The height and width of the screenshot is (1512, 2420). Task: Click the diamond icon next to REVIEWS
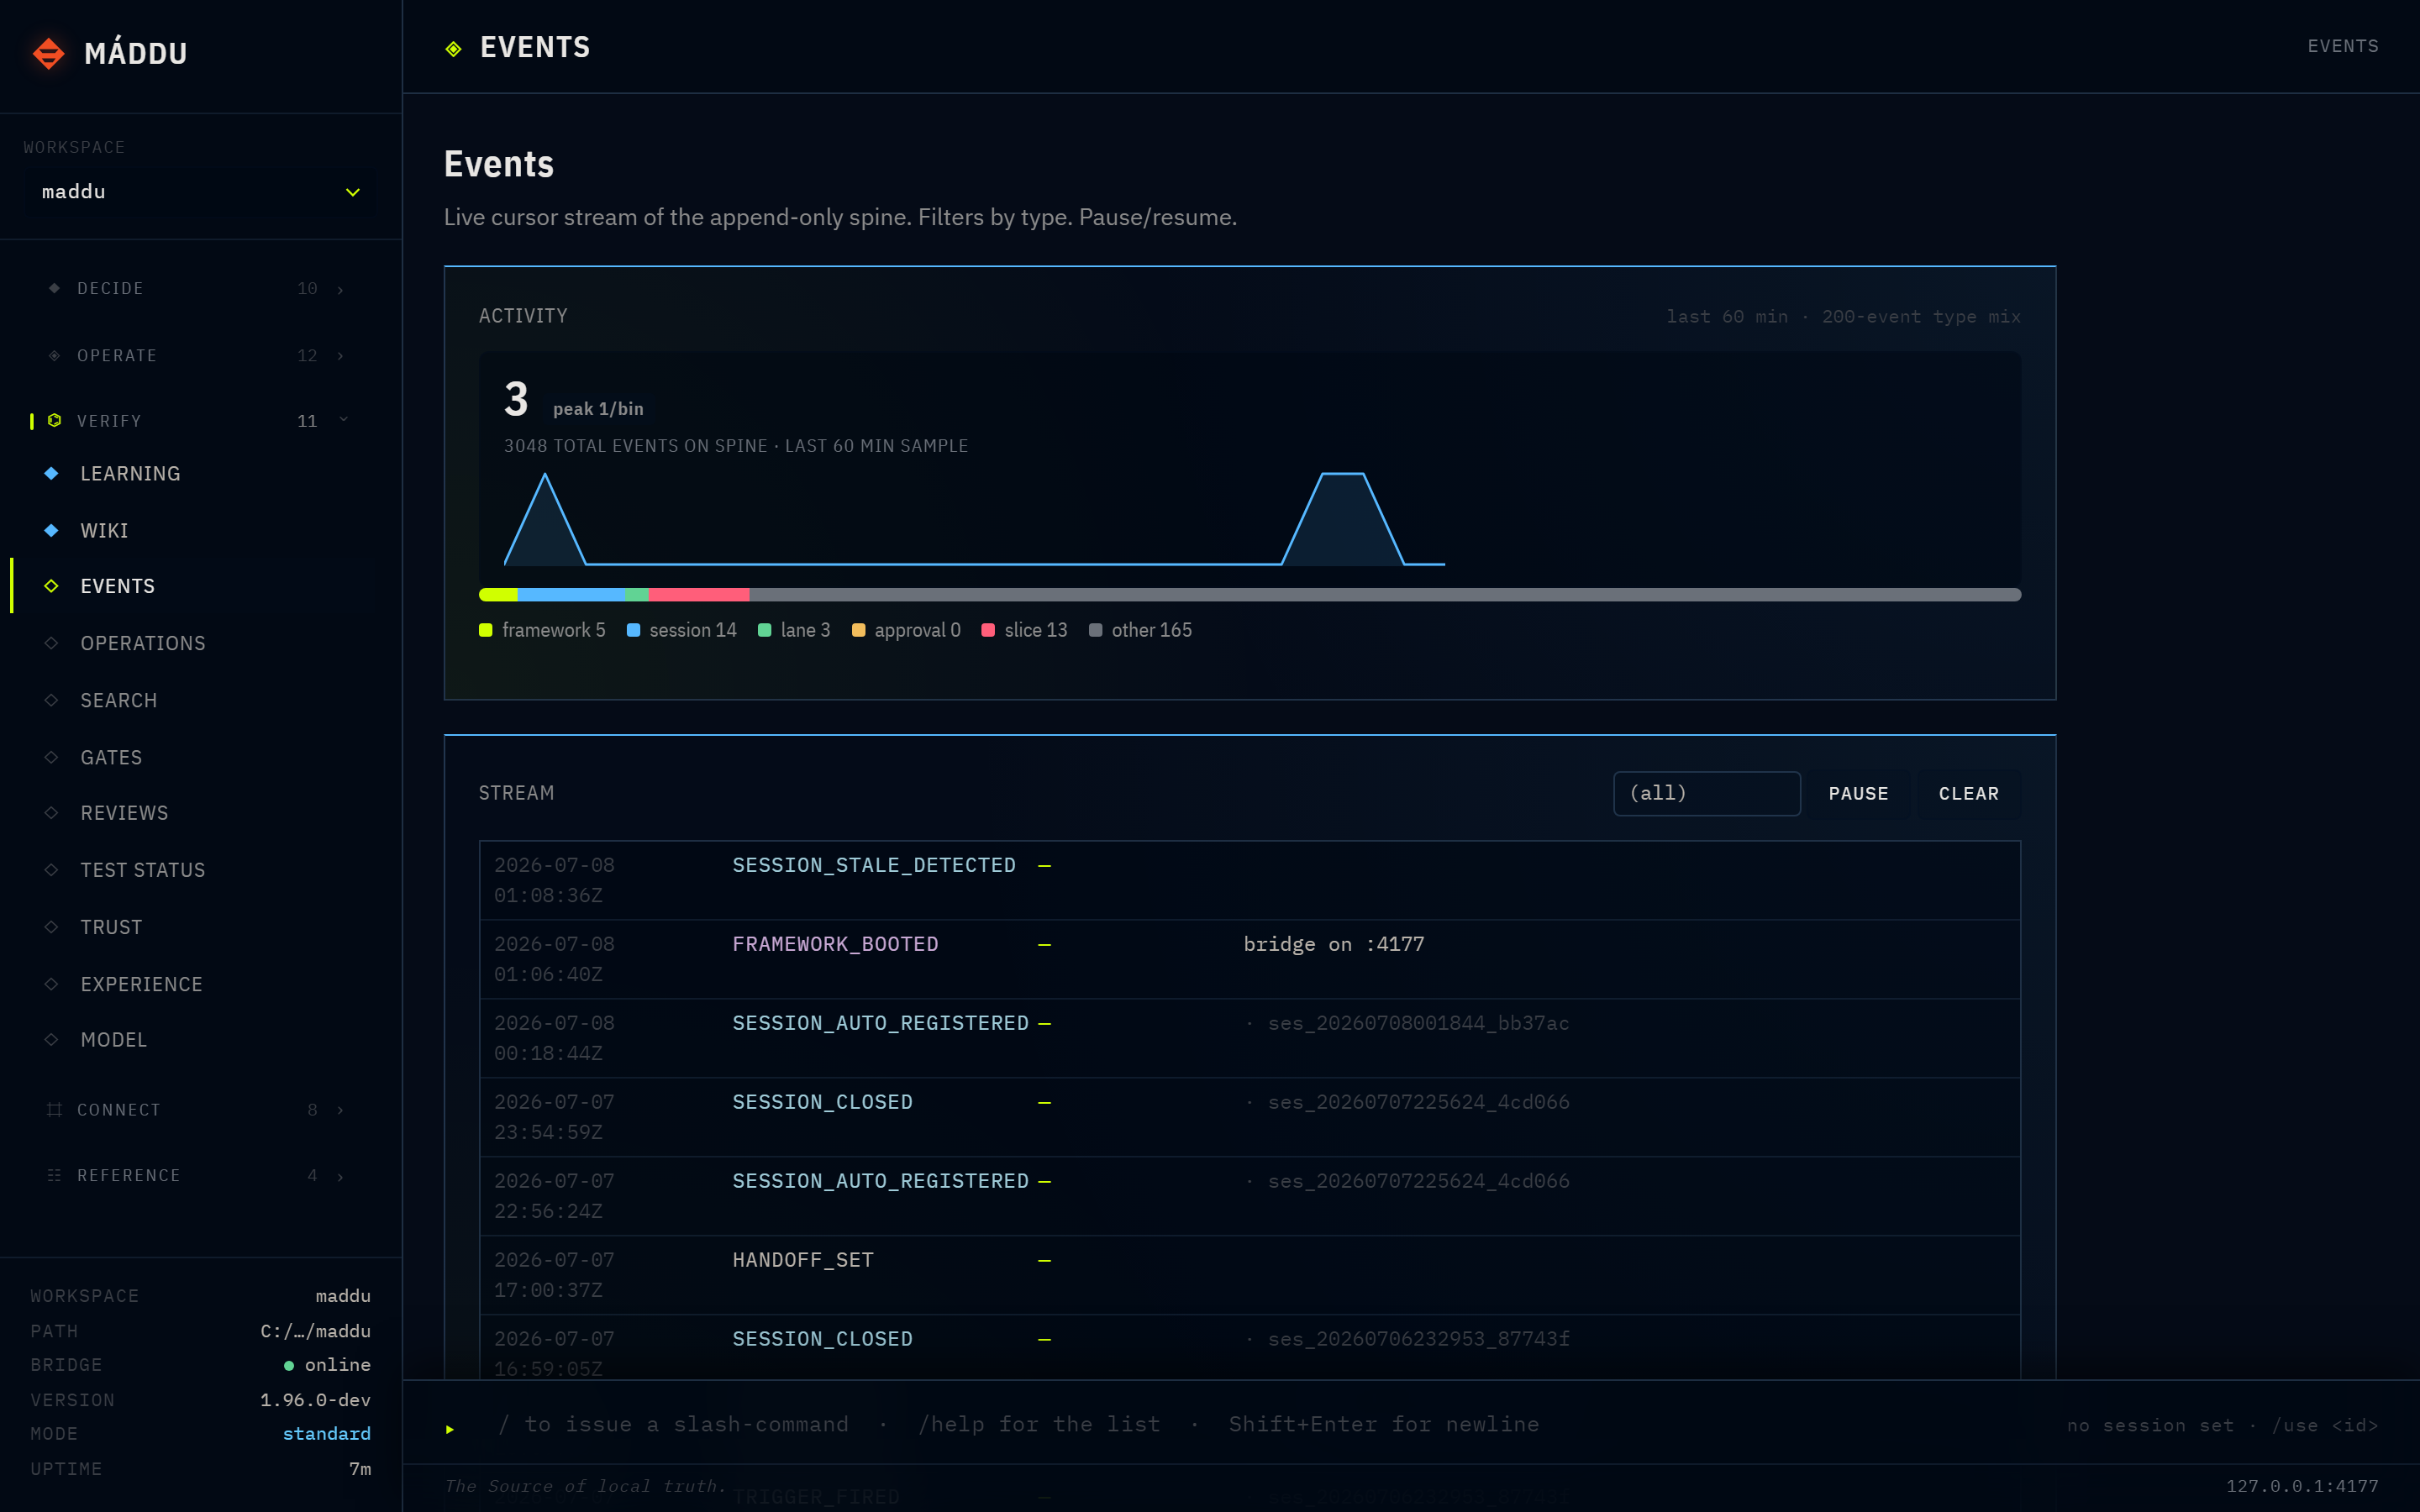click(x=51, y=813)
